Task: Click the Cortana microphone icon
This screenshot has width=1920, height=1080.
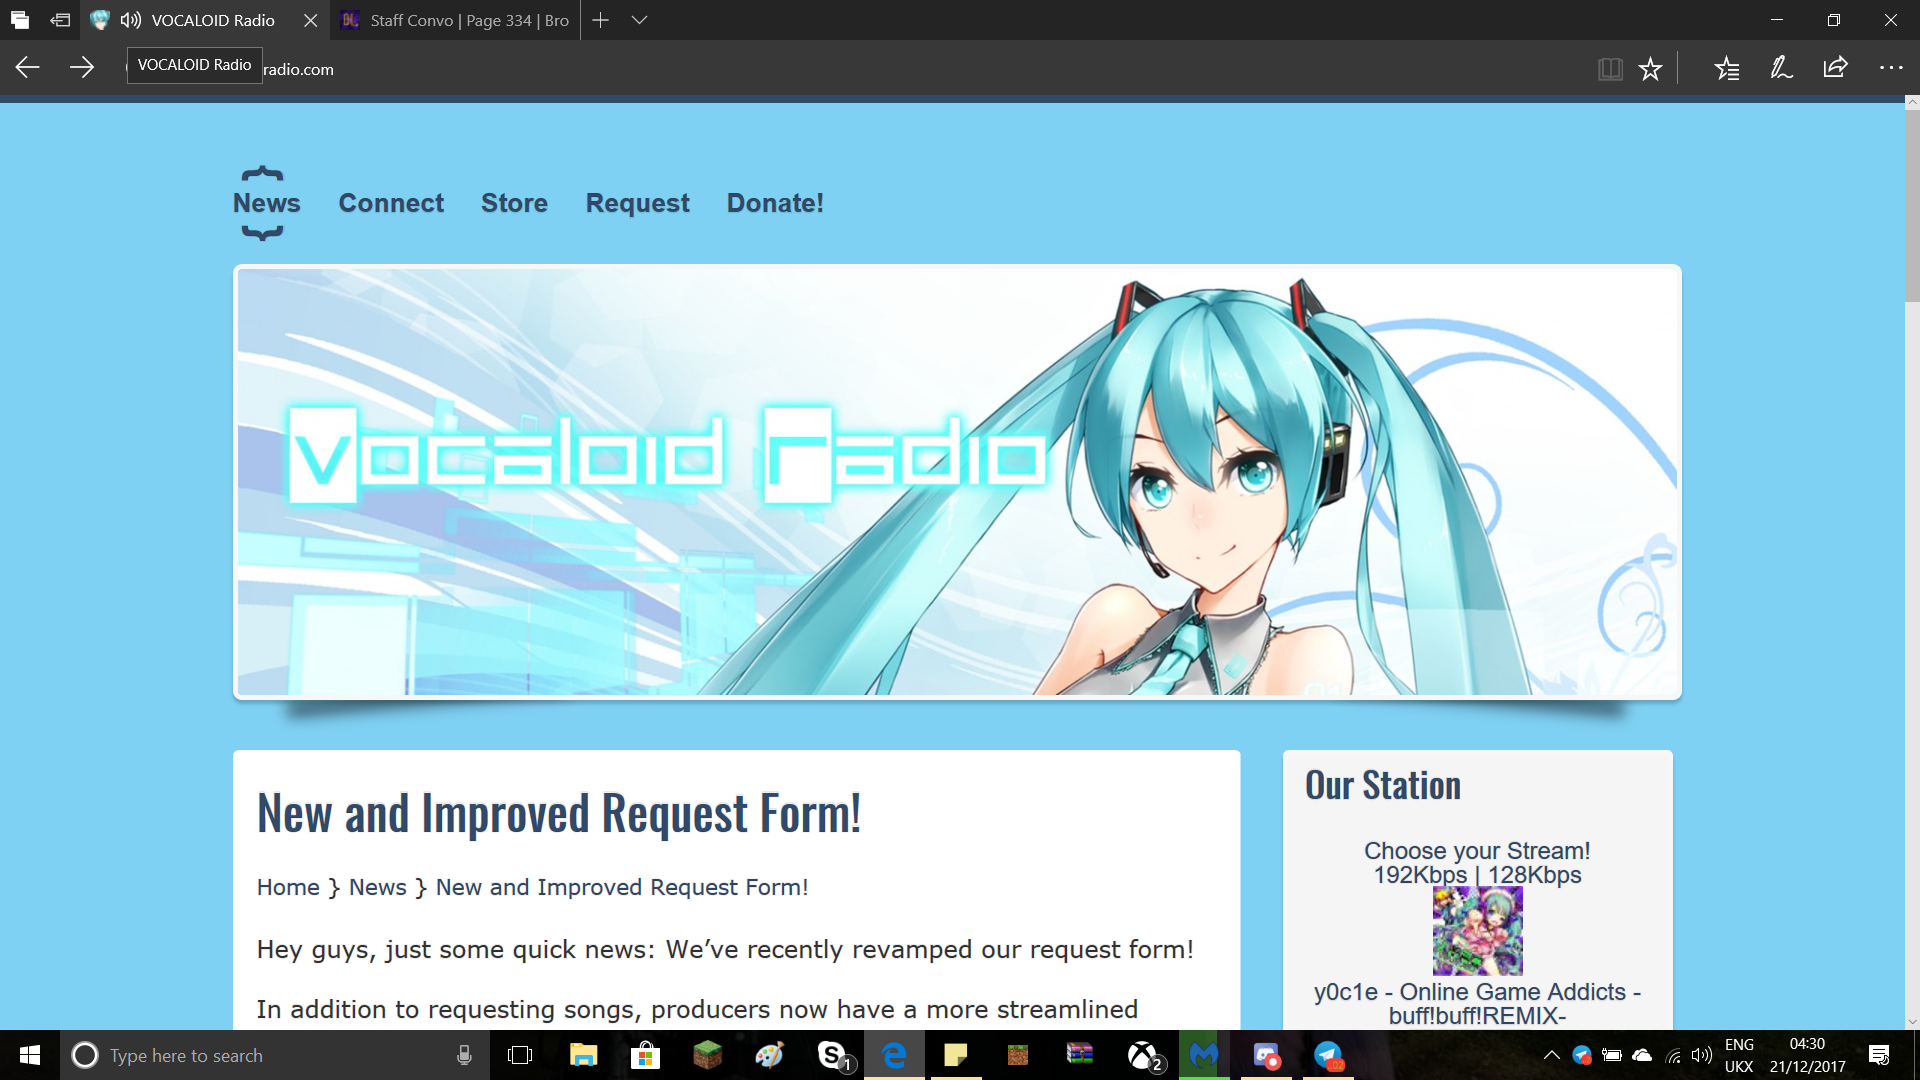Action: pyautogui.click(x=464, y=1055)
